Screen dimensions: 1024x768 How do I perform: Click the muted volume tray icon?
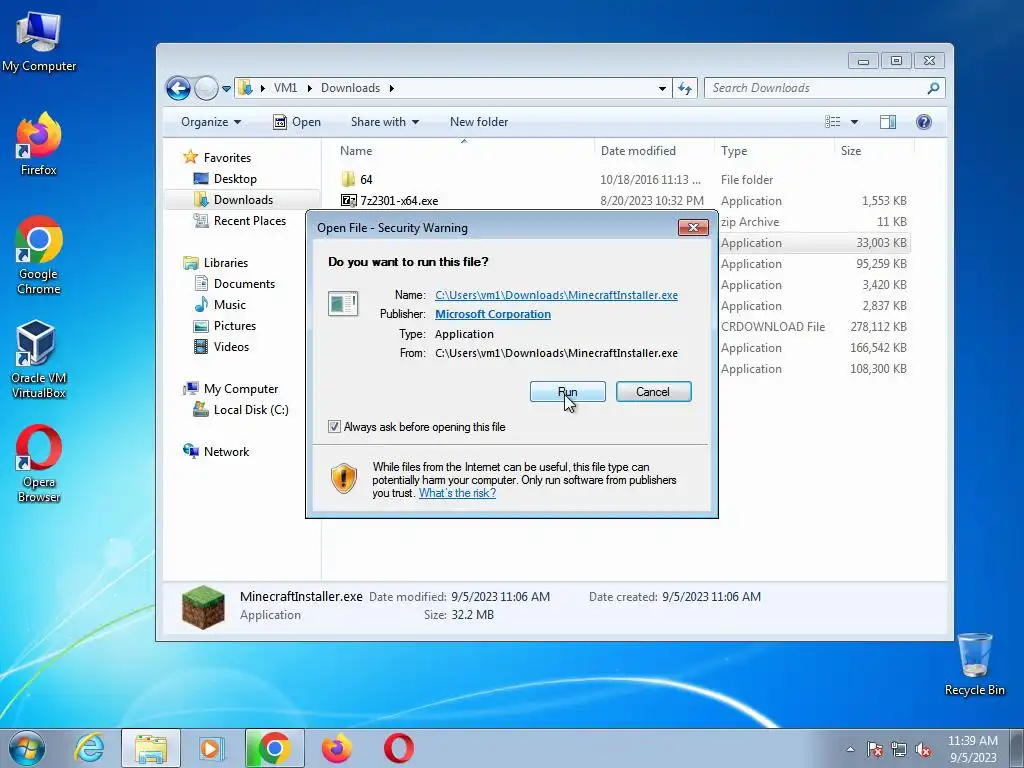coord(923,749)
